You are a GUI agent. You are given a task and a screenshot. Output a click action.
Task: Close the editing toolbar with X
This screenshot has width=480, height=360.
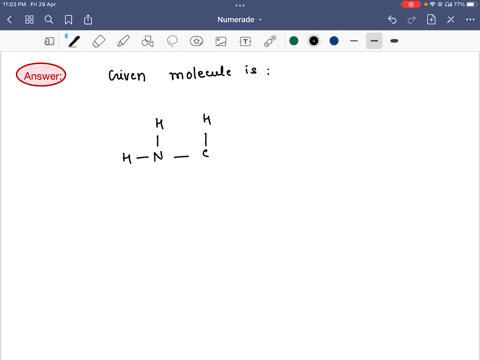click(451, 20)
